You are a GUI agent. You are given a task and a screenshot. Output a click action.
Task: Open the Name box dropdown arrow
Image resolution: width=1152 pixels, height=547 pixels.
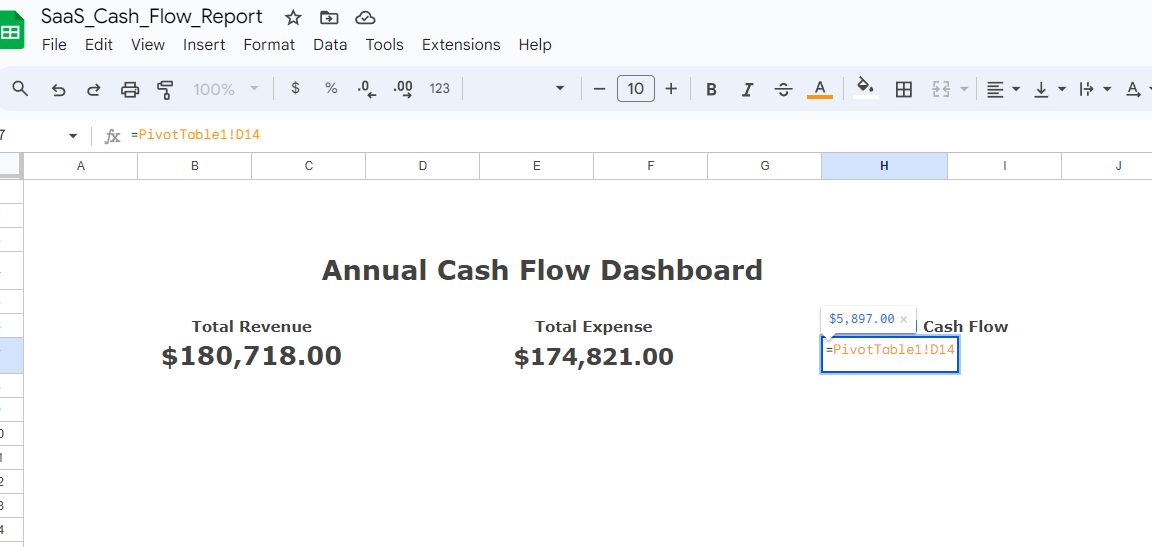(x=73, y=136)
